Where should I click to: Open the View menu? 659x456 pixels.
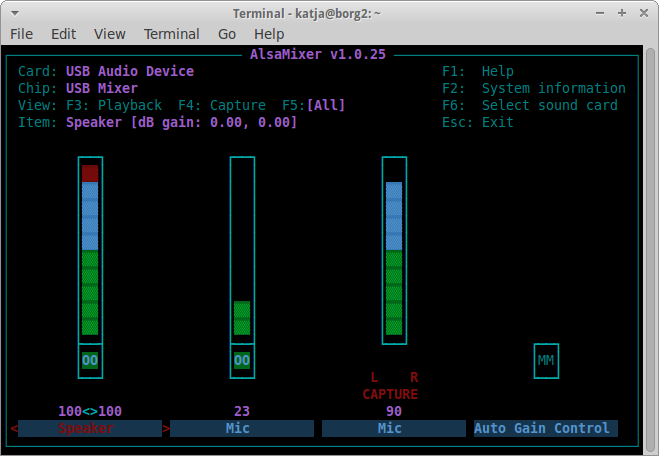[x=110, y=34]
